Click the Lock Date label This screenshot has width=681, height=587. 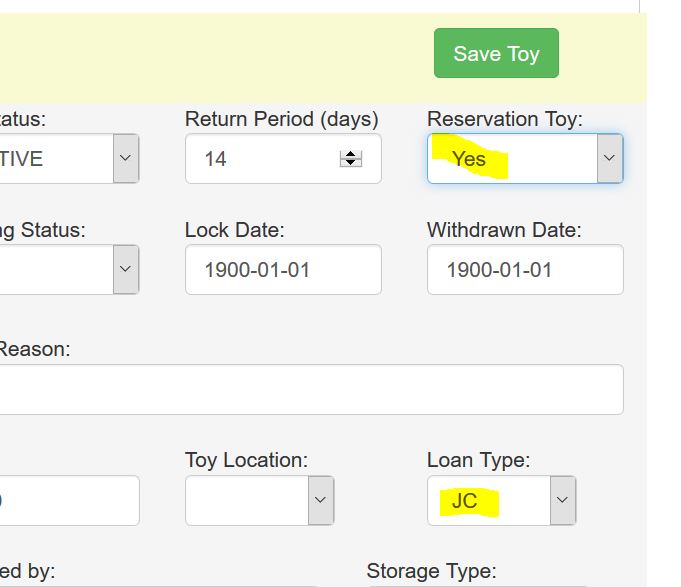[235, 230]
